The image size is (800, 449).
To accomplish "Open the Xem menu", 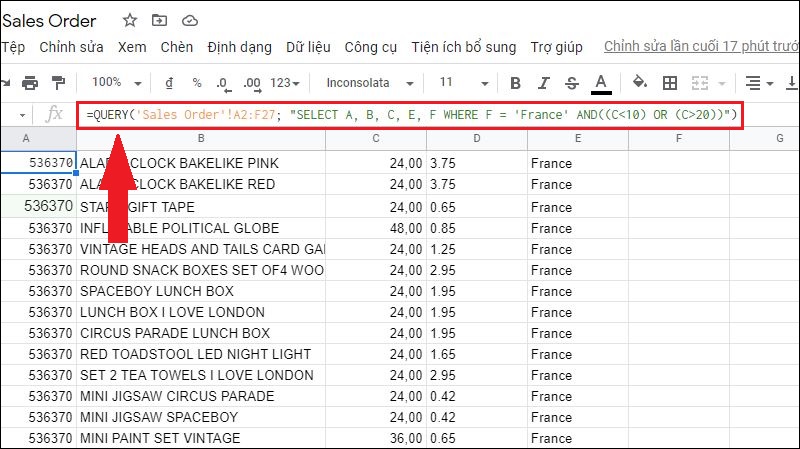I will click(x=132, y=47).
